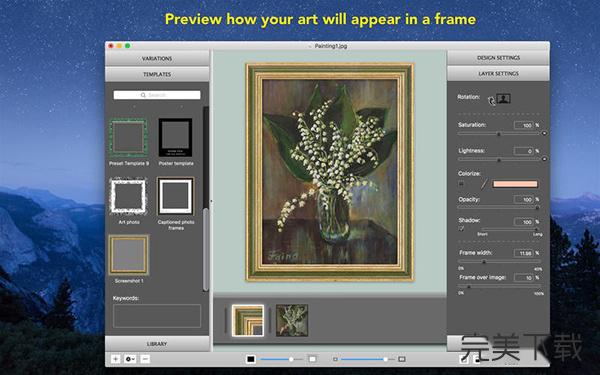Click the portrait orientation icon next to Rotation
The image size is (600, 375).
click(504, 99)
